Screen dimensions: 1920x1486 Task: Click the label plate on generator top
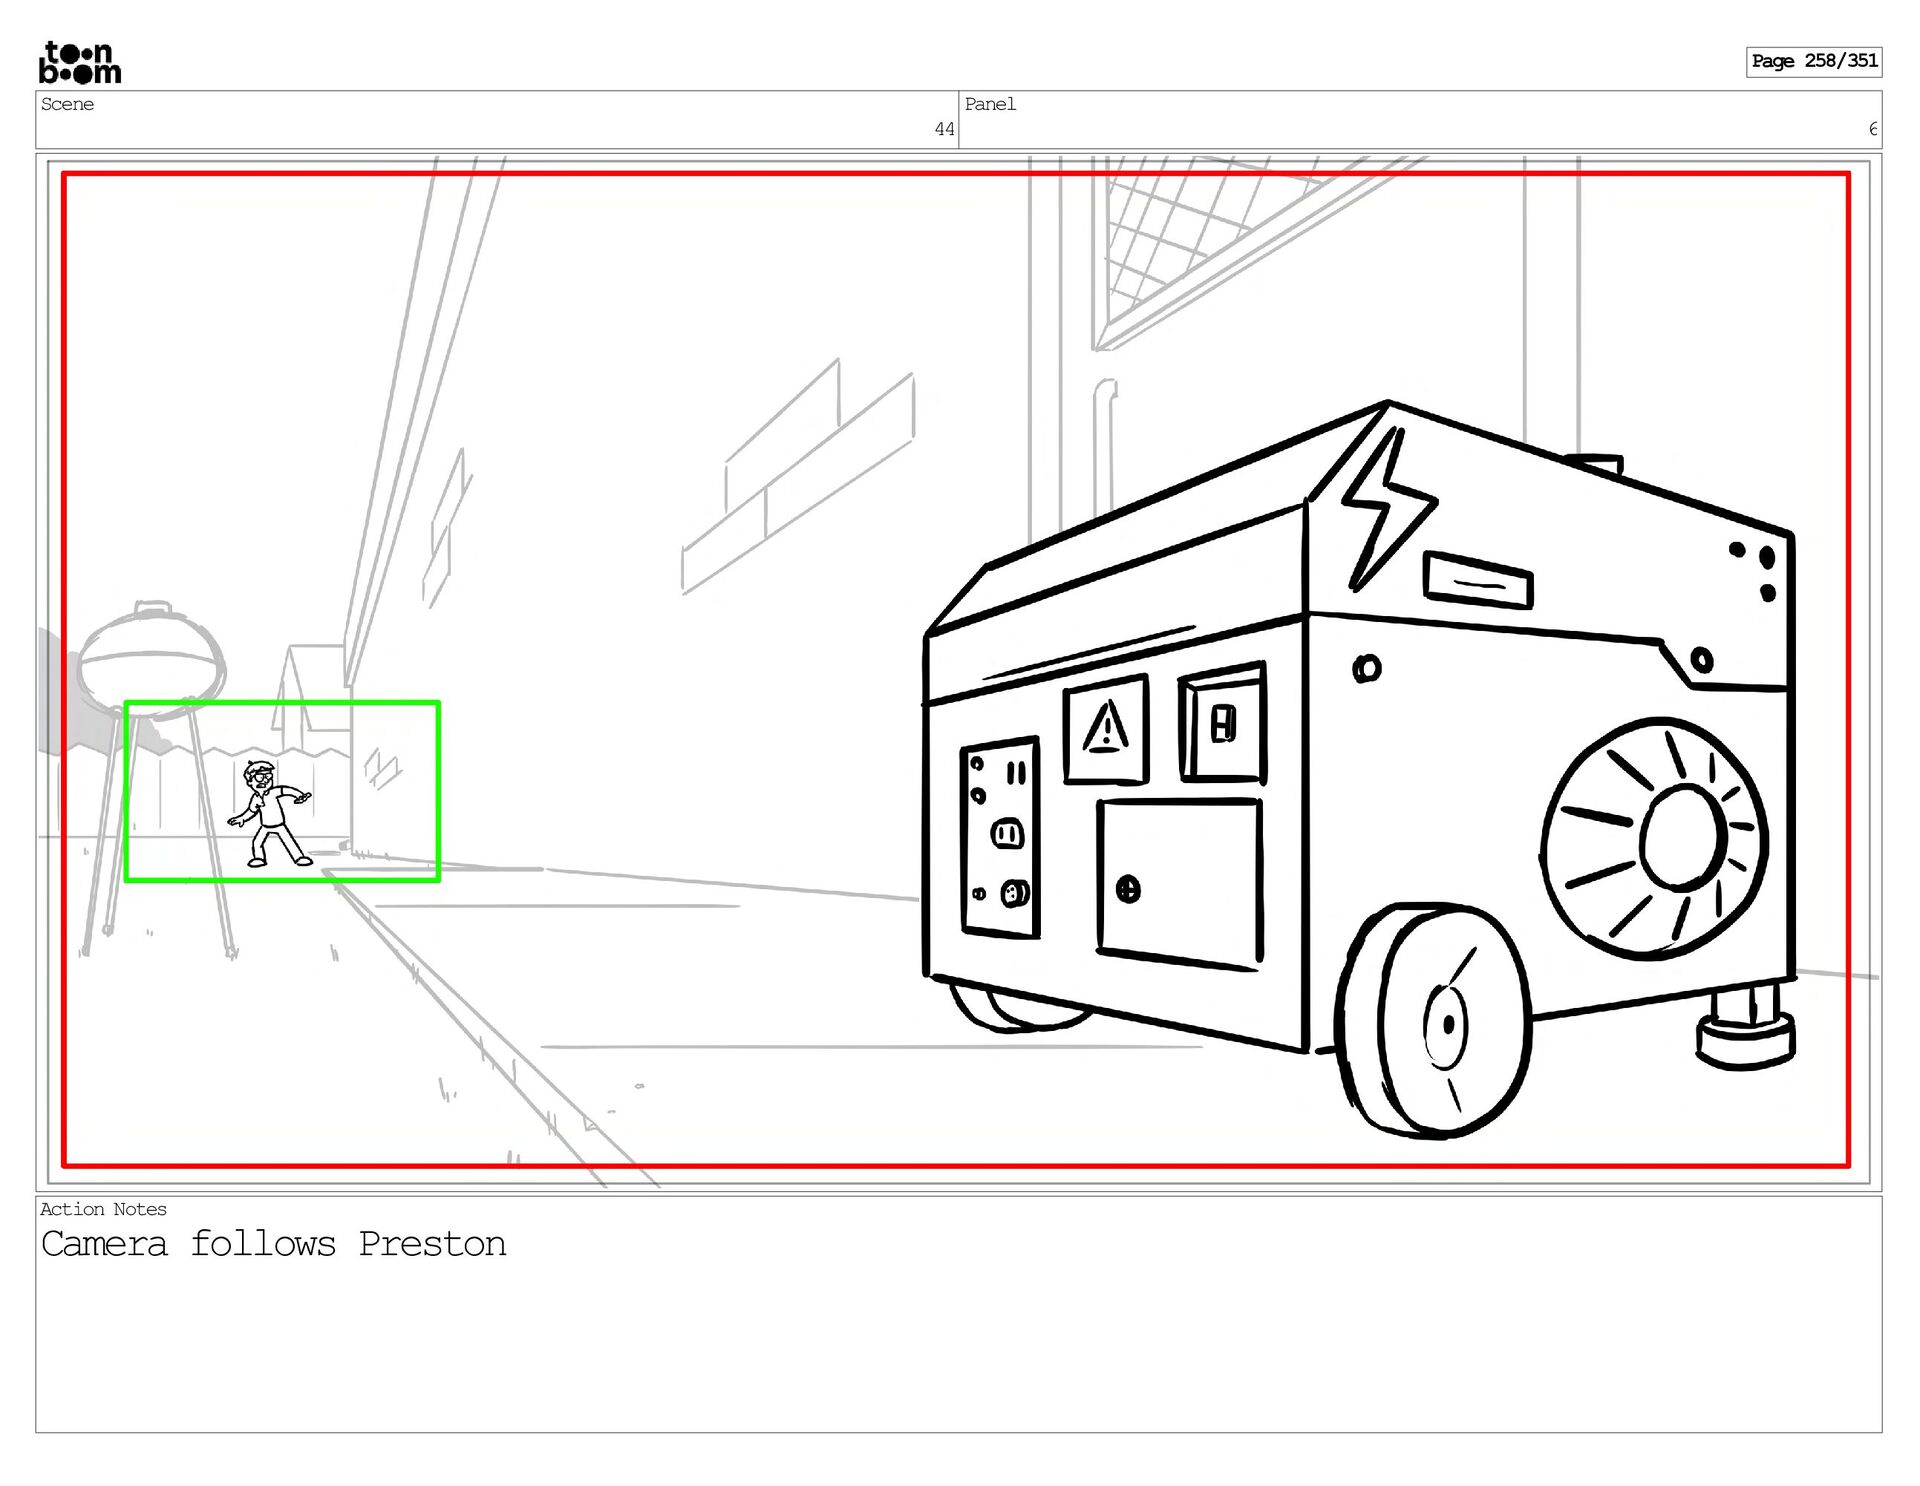pos(1477,581)
